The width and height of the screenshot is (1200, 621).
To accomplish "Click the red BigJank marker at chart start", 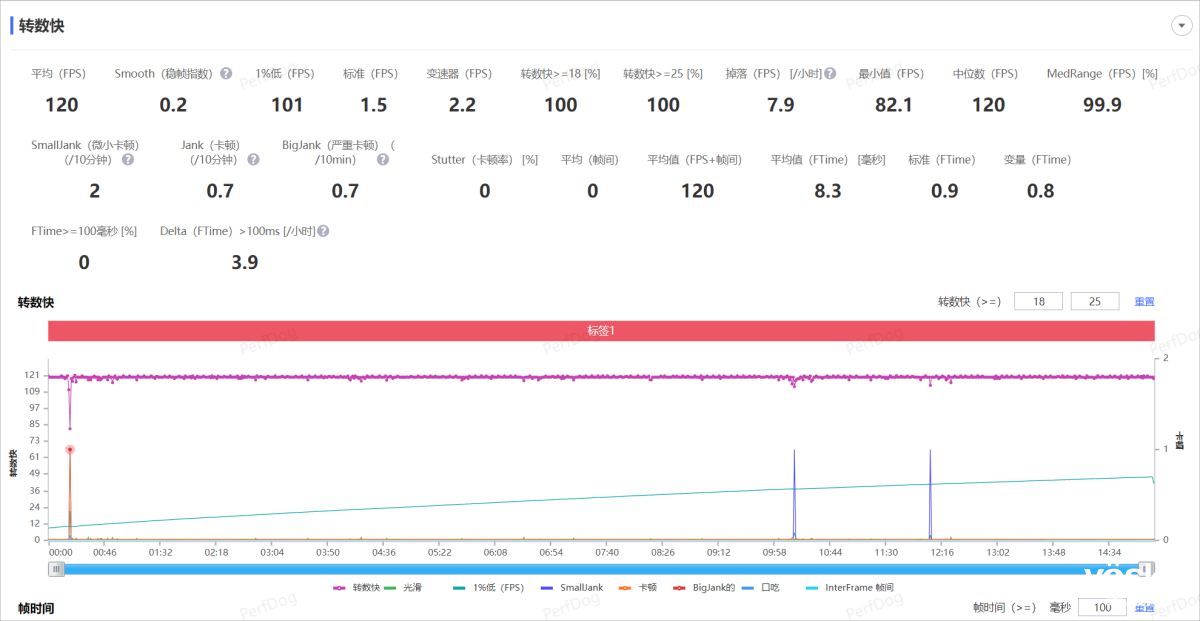I will point(70,450).
